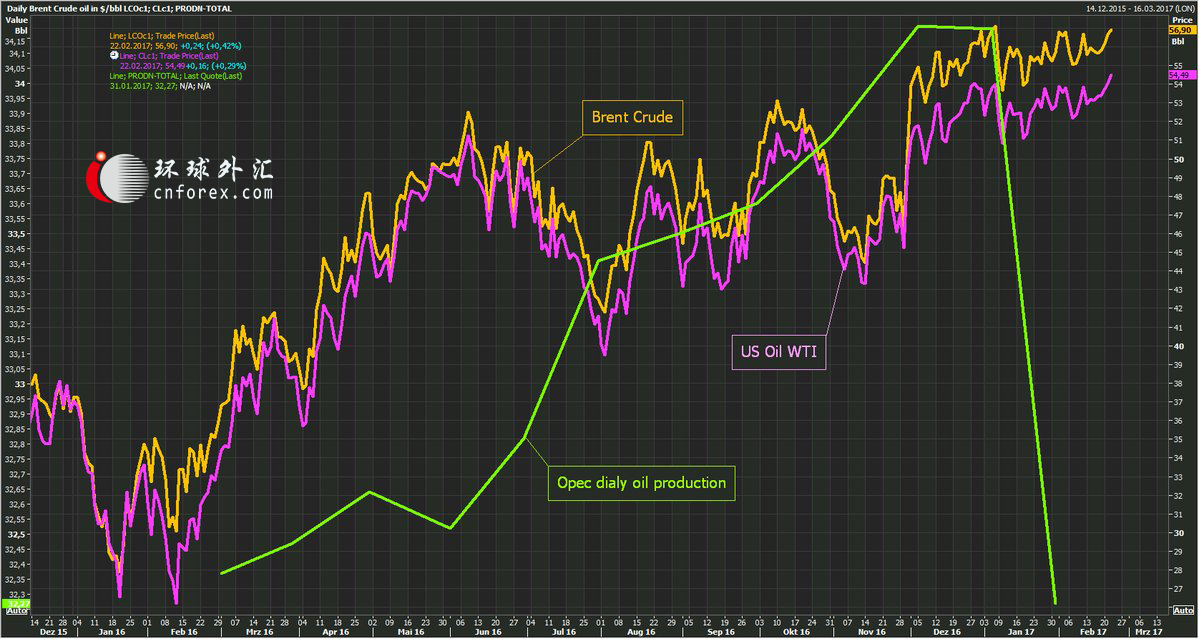
Task: Click the 'Feb 16' month label on the time axis
Action: coord(182,633)
